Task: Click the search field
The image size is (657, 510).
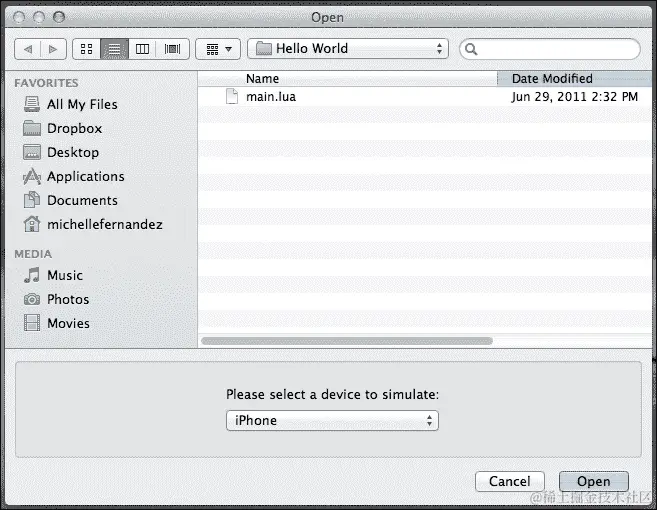Action: point(550,49)
